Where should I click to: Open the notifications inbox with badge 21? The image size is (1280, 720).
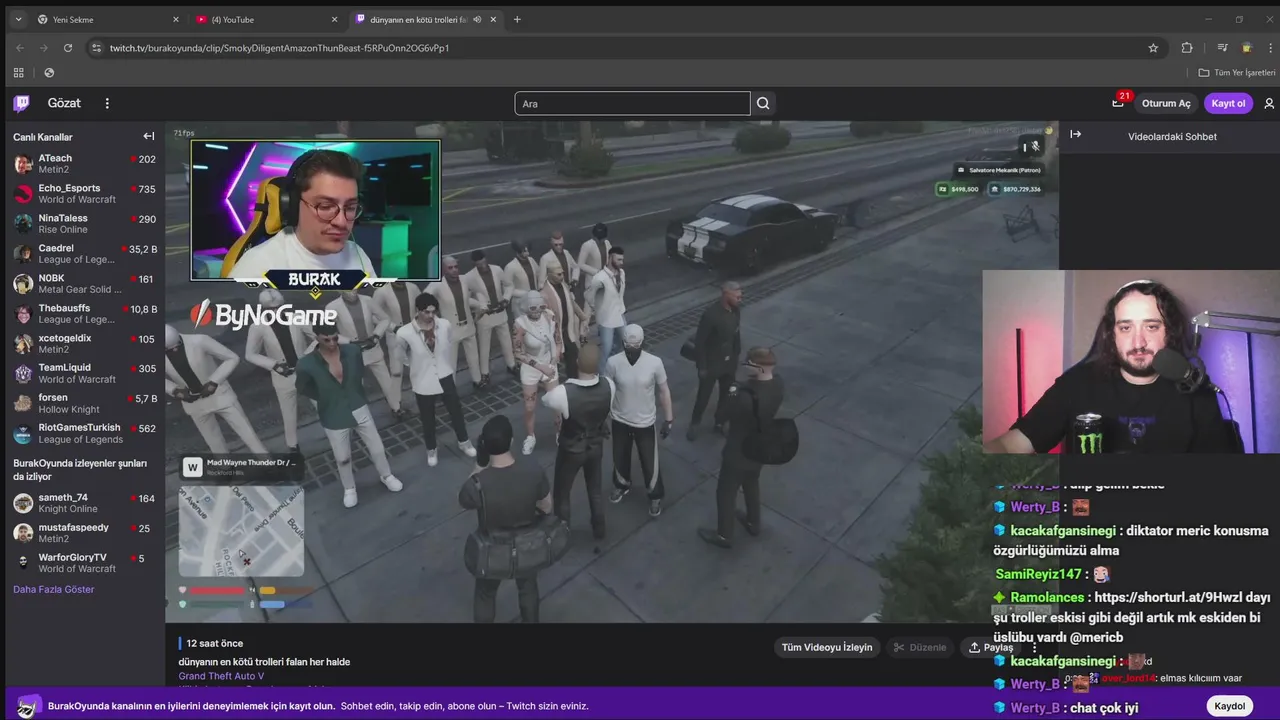[x=1118, y=103]
